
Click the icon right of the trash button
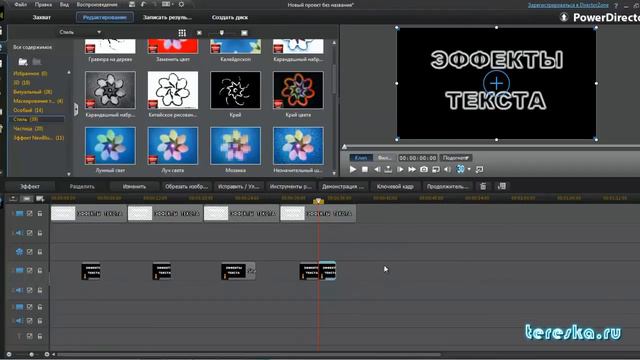click(x=502, y=186)
